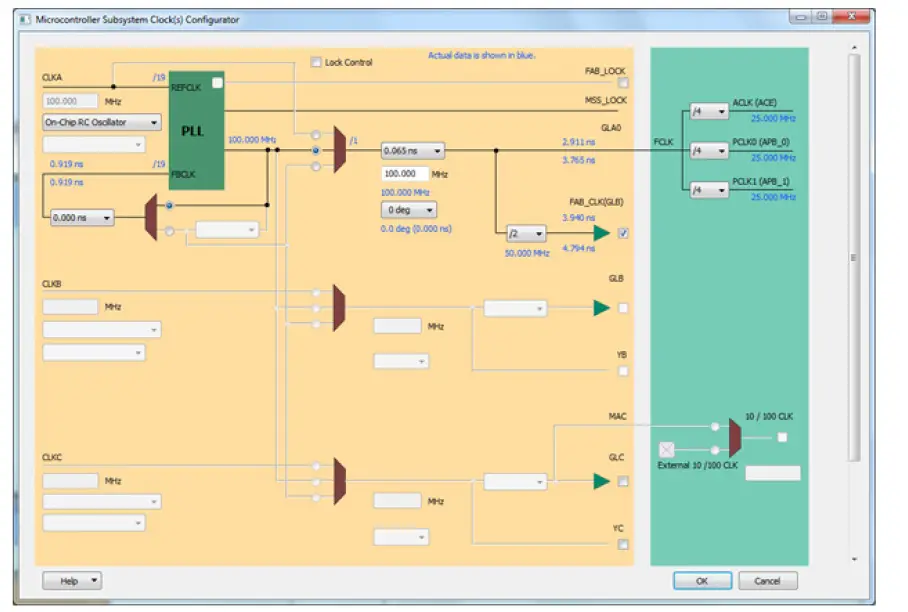
Task: Check the GLC output checkbox
Action: 623,481
